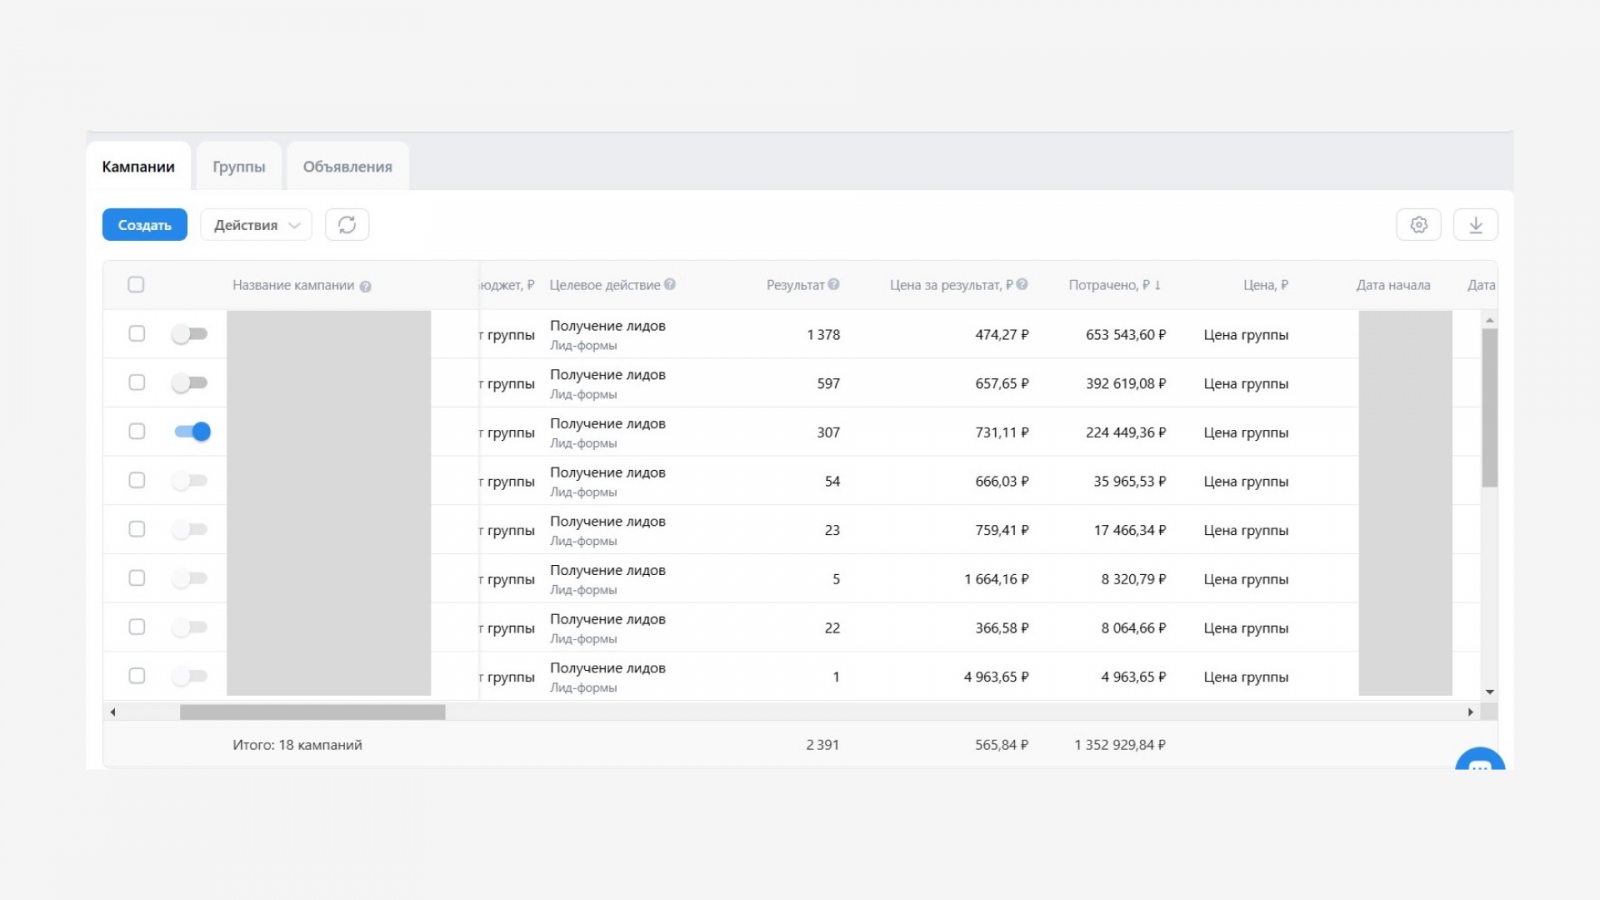This screenshot has height=900, width=1600.
Task: Click the refresh campaigns icon
Action: (x=347, y=225)
